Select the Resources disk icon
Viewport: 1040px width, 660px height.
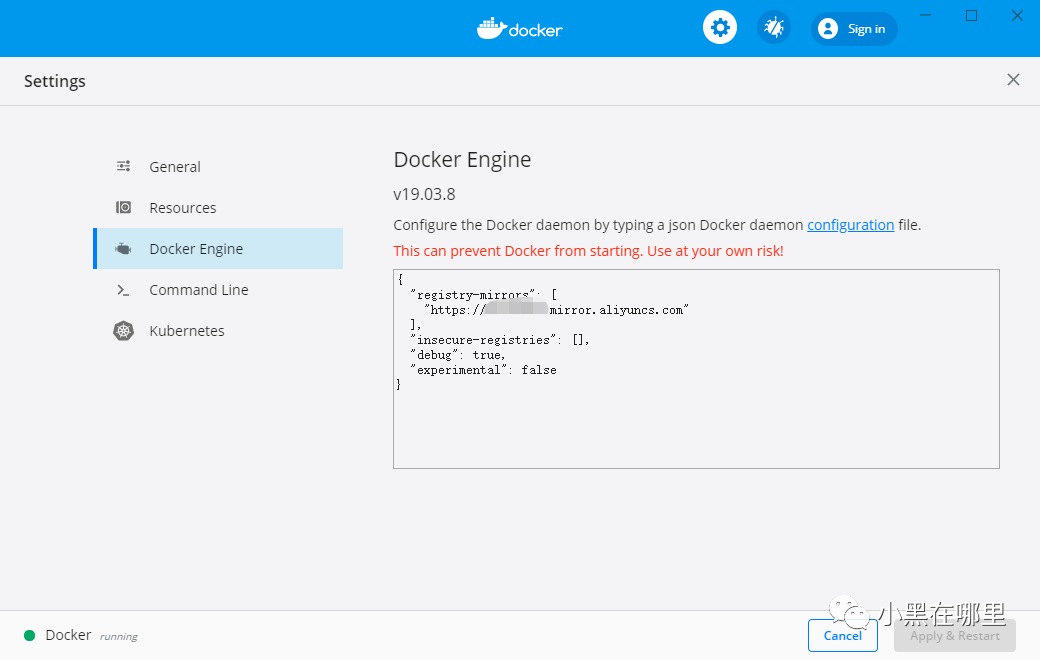click(x=123, y=207)
